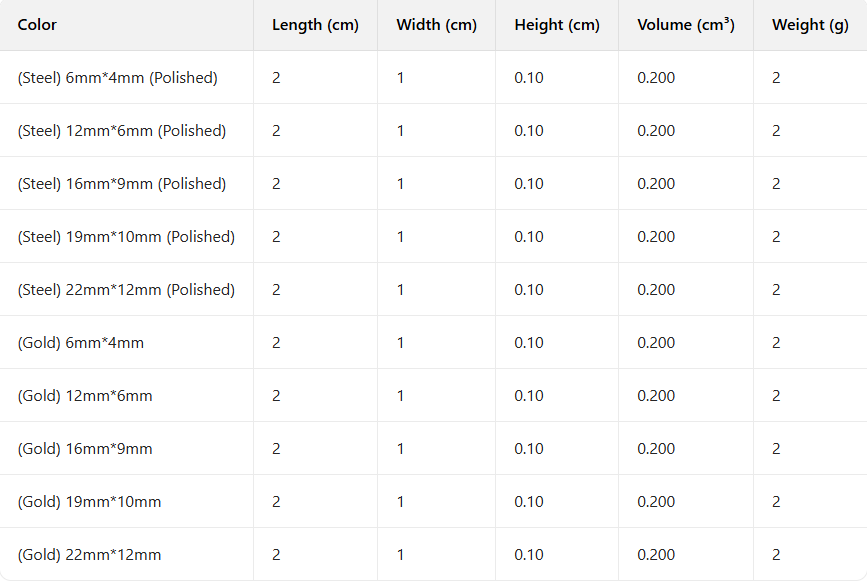Select the (Gold) 6mm*4mm cell
The height and width of the screenshot is (581, 867).
[x=81, y=343]
